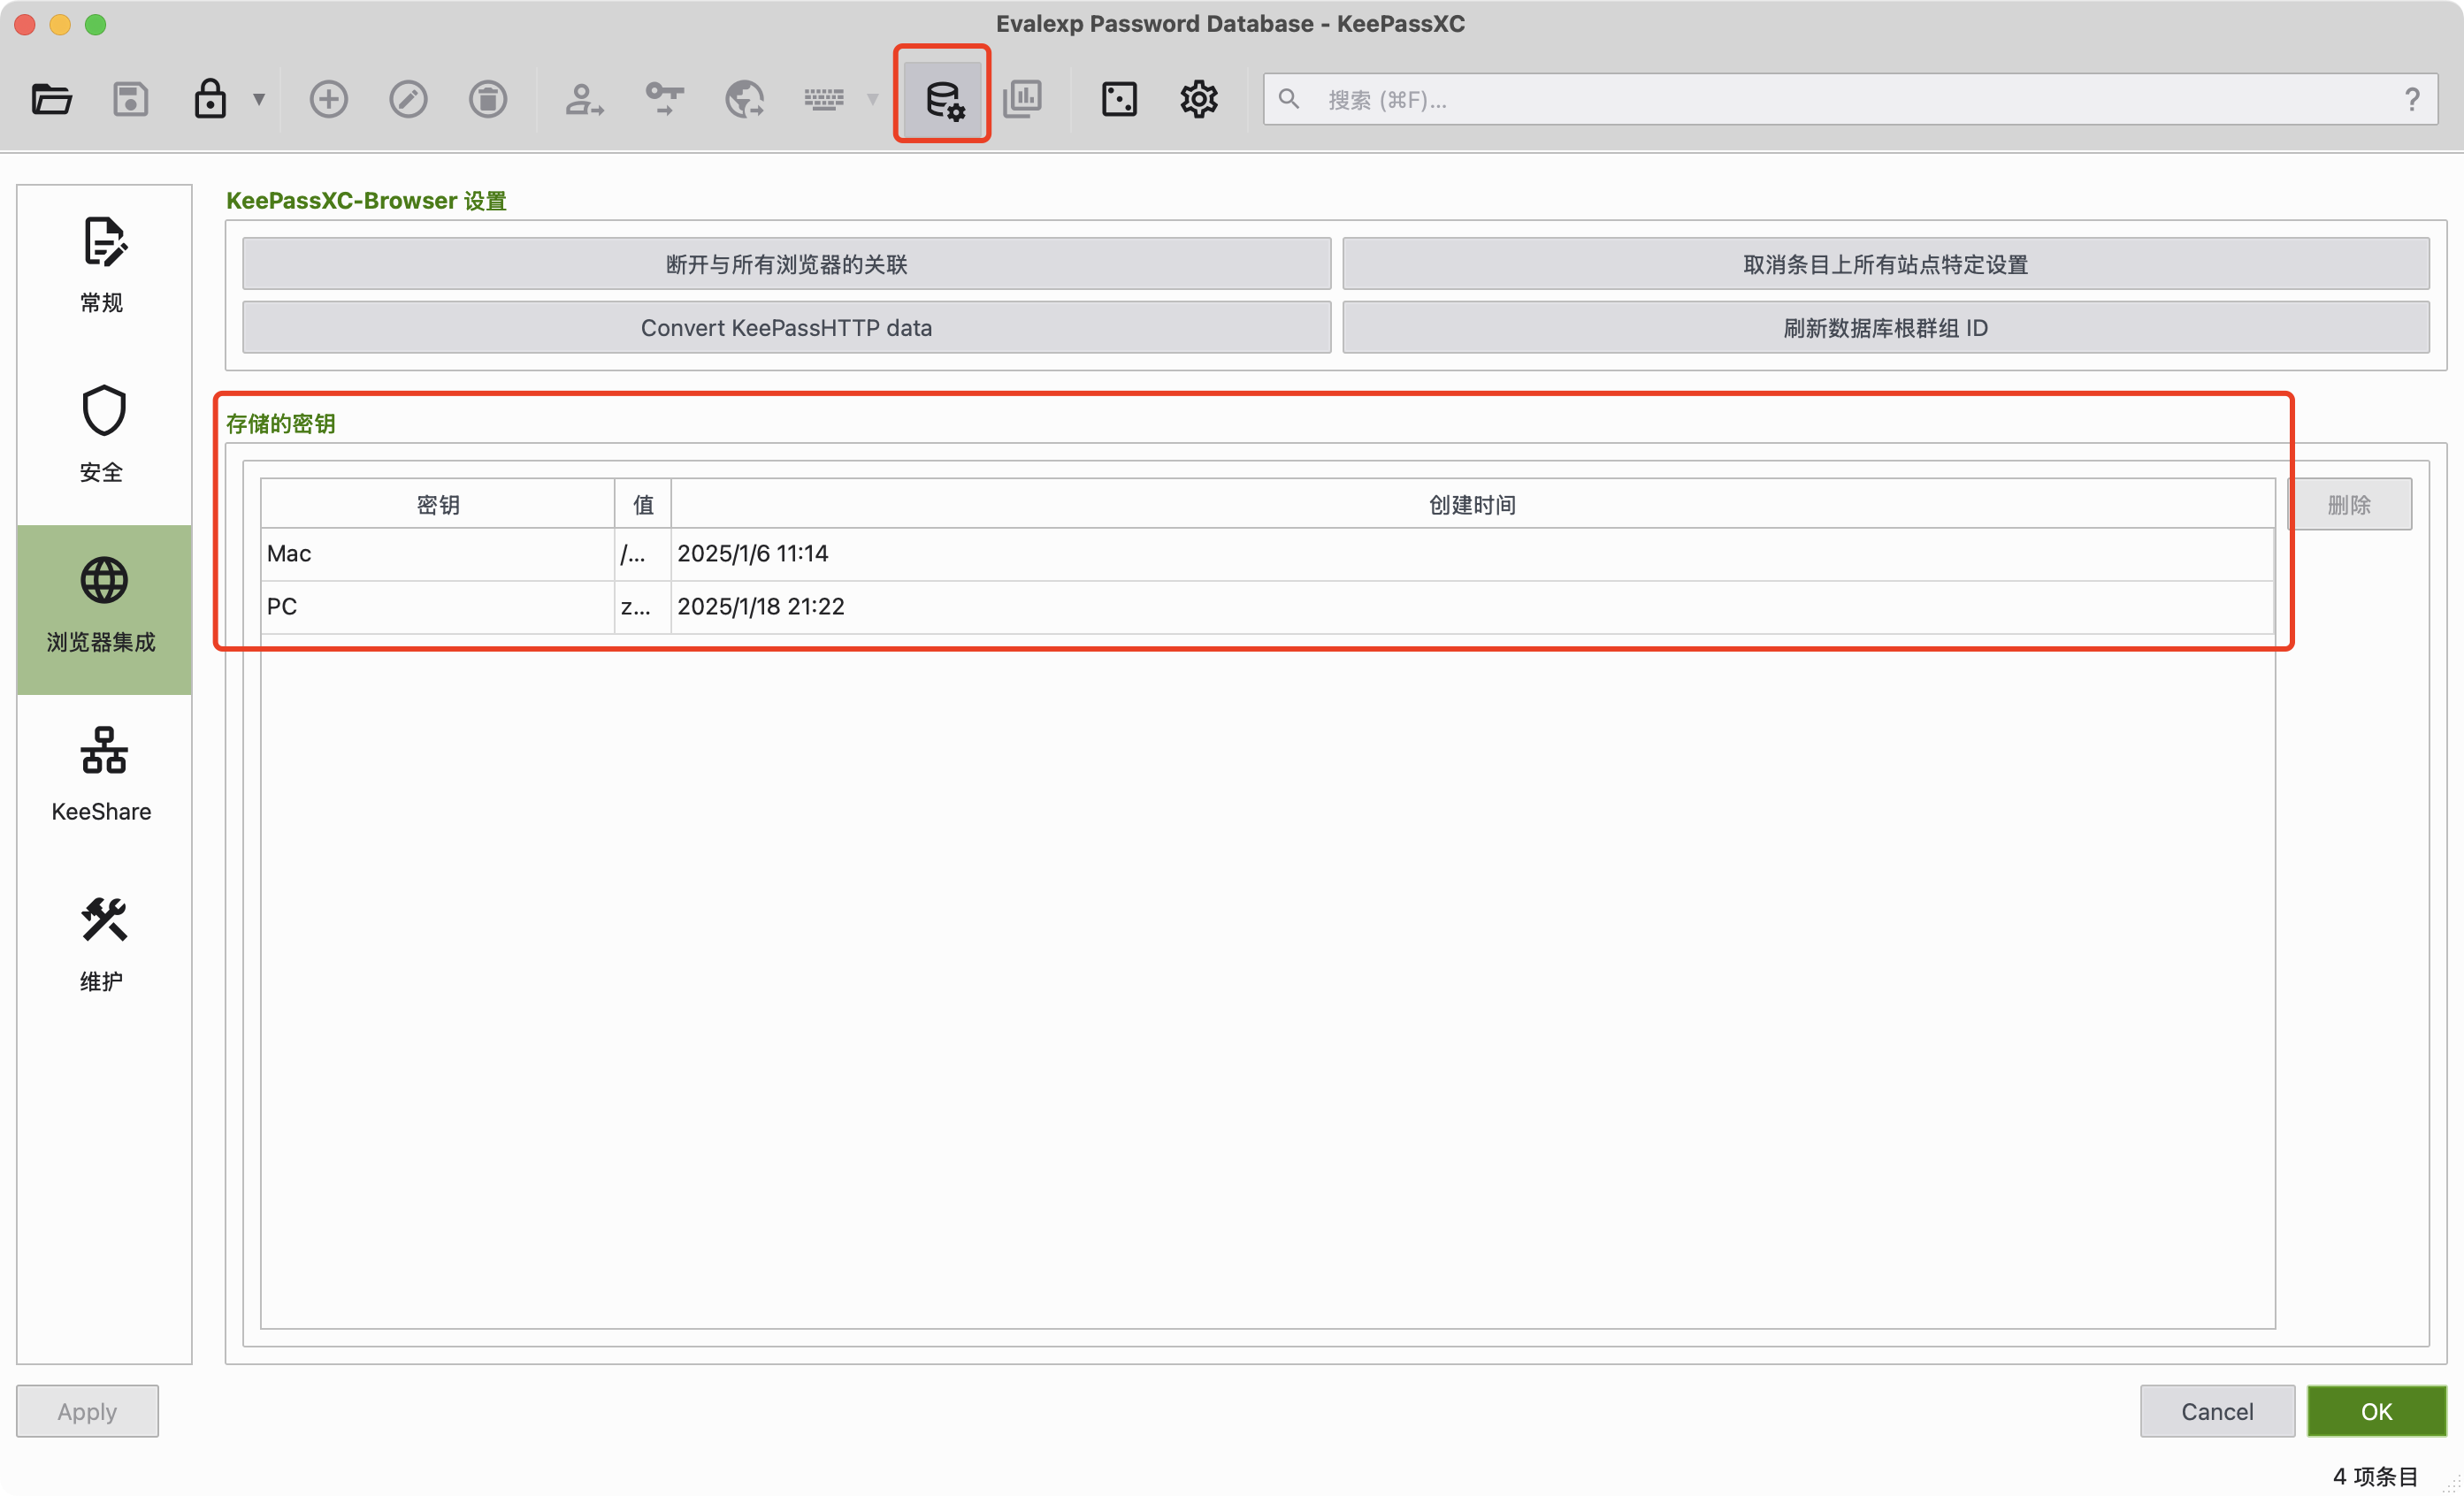Open the Password Generator dice icon
This screenshot has height=1496, width=2464.
pyautogui.click(x=1118, y=99)
